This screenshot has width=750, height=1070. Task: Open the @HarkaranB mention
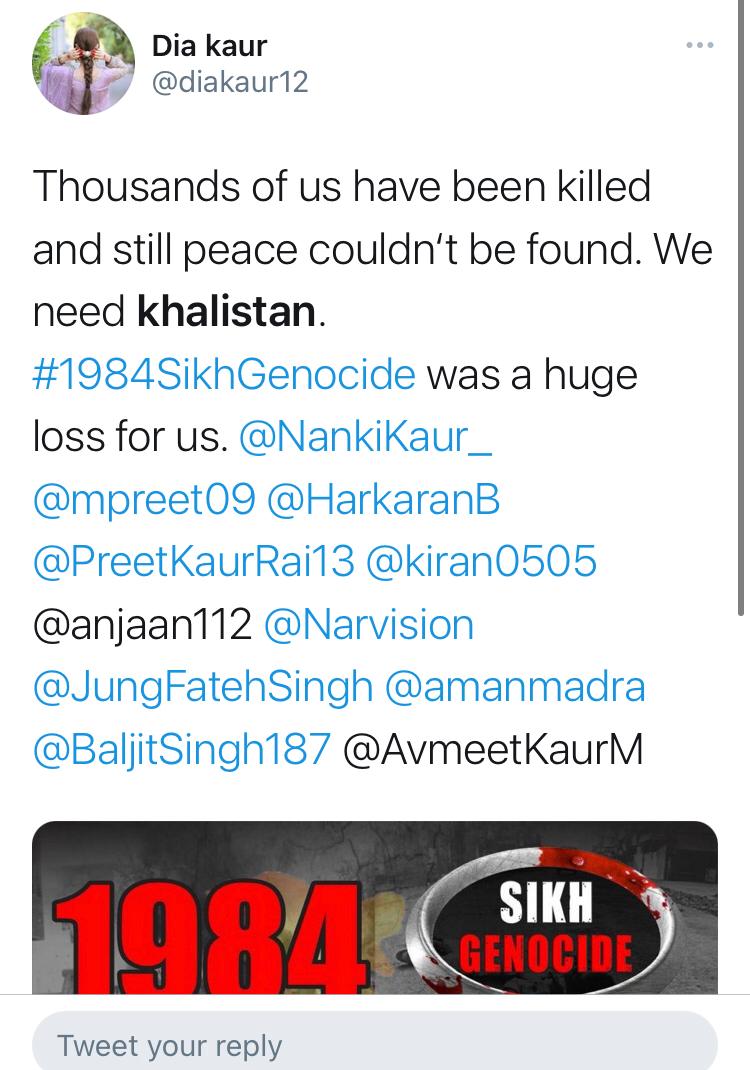[x=384, y=500]
